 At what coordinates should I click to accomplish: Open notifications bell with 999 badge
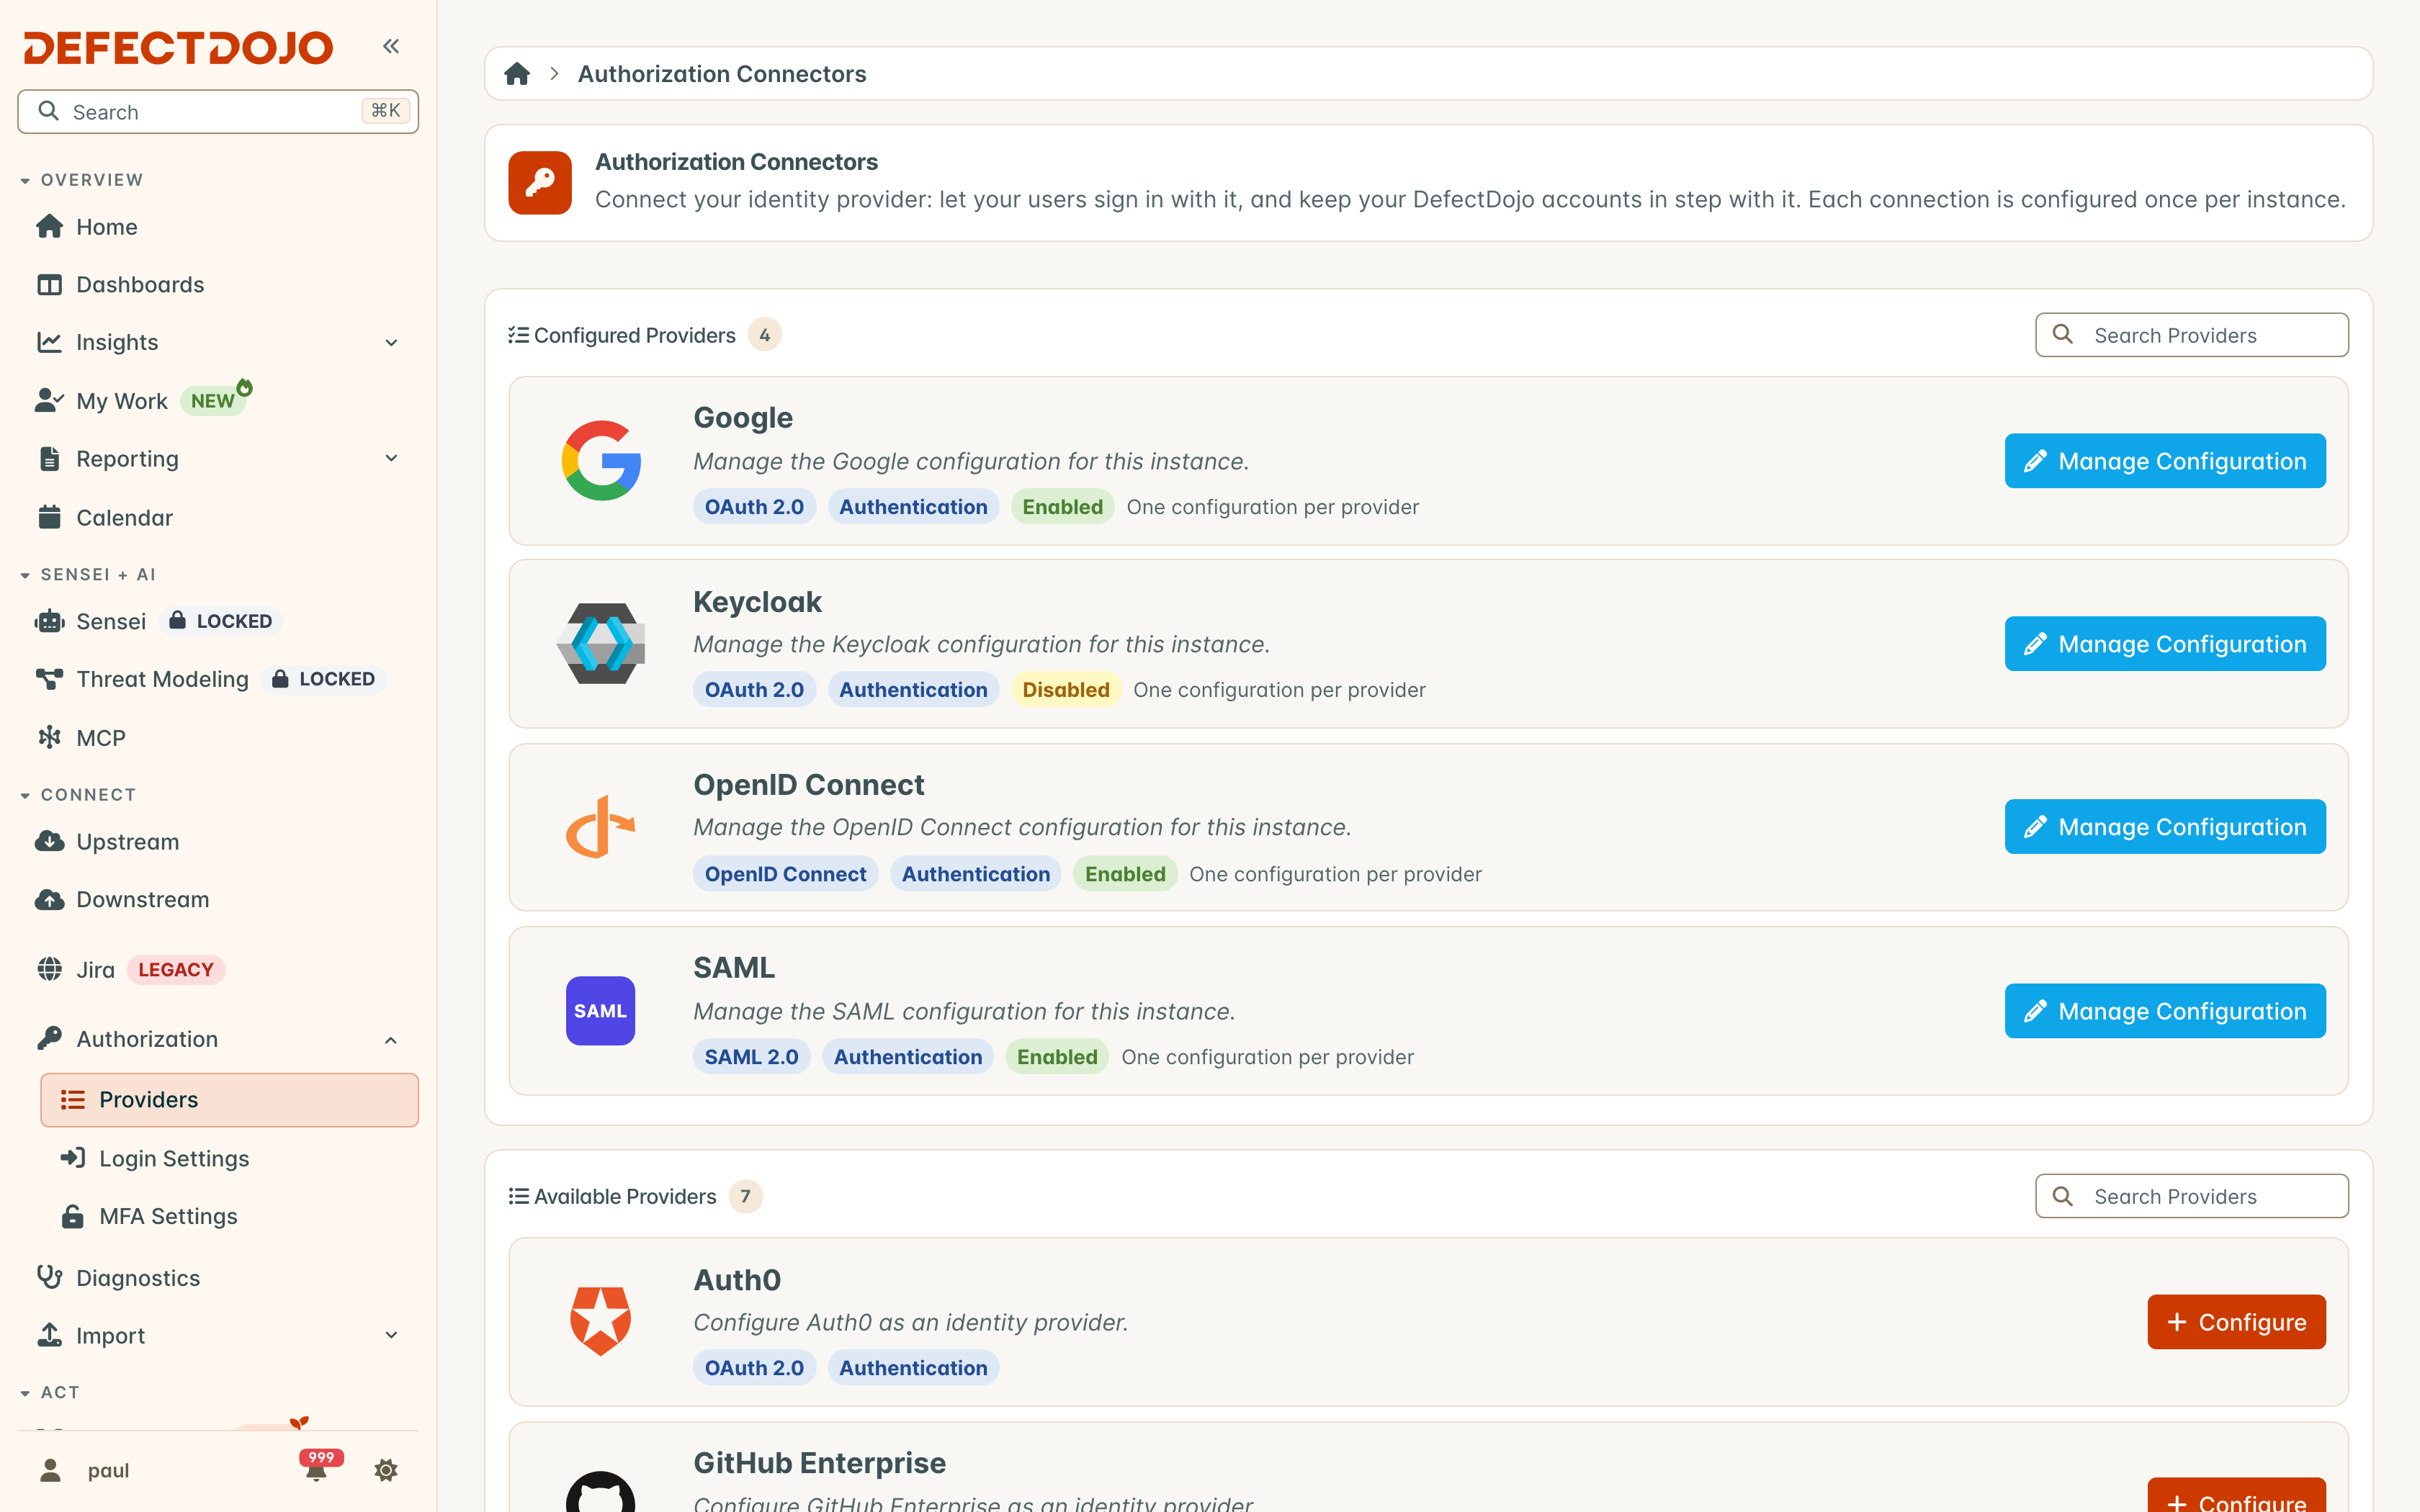click(318, 1468)
